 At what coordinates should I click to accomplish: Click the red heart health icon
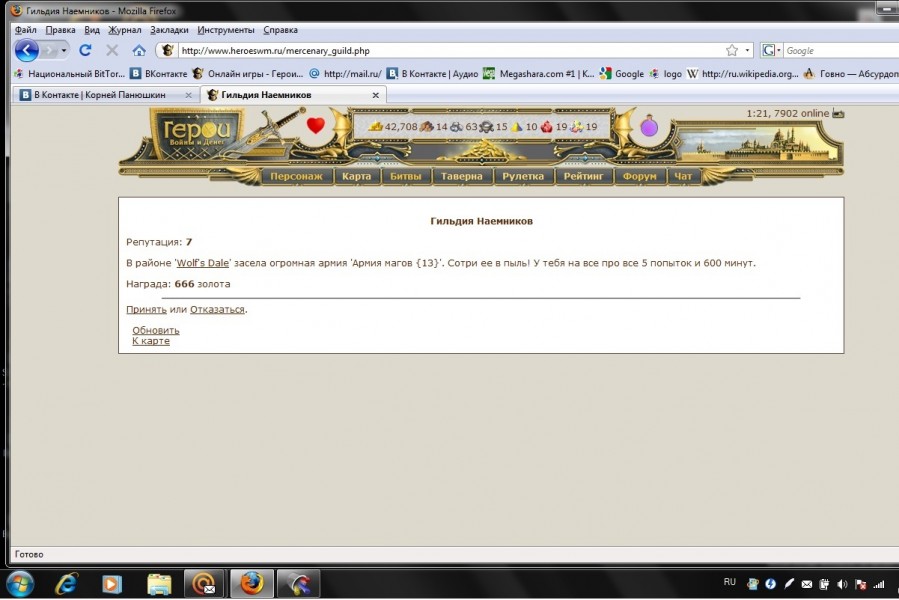315,125
